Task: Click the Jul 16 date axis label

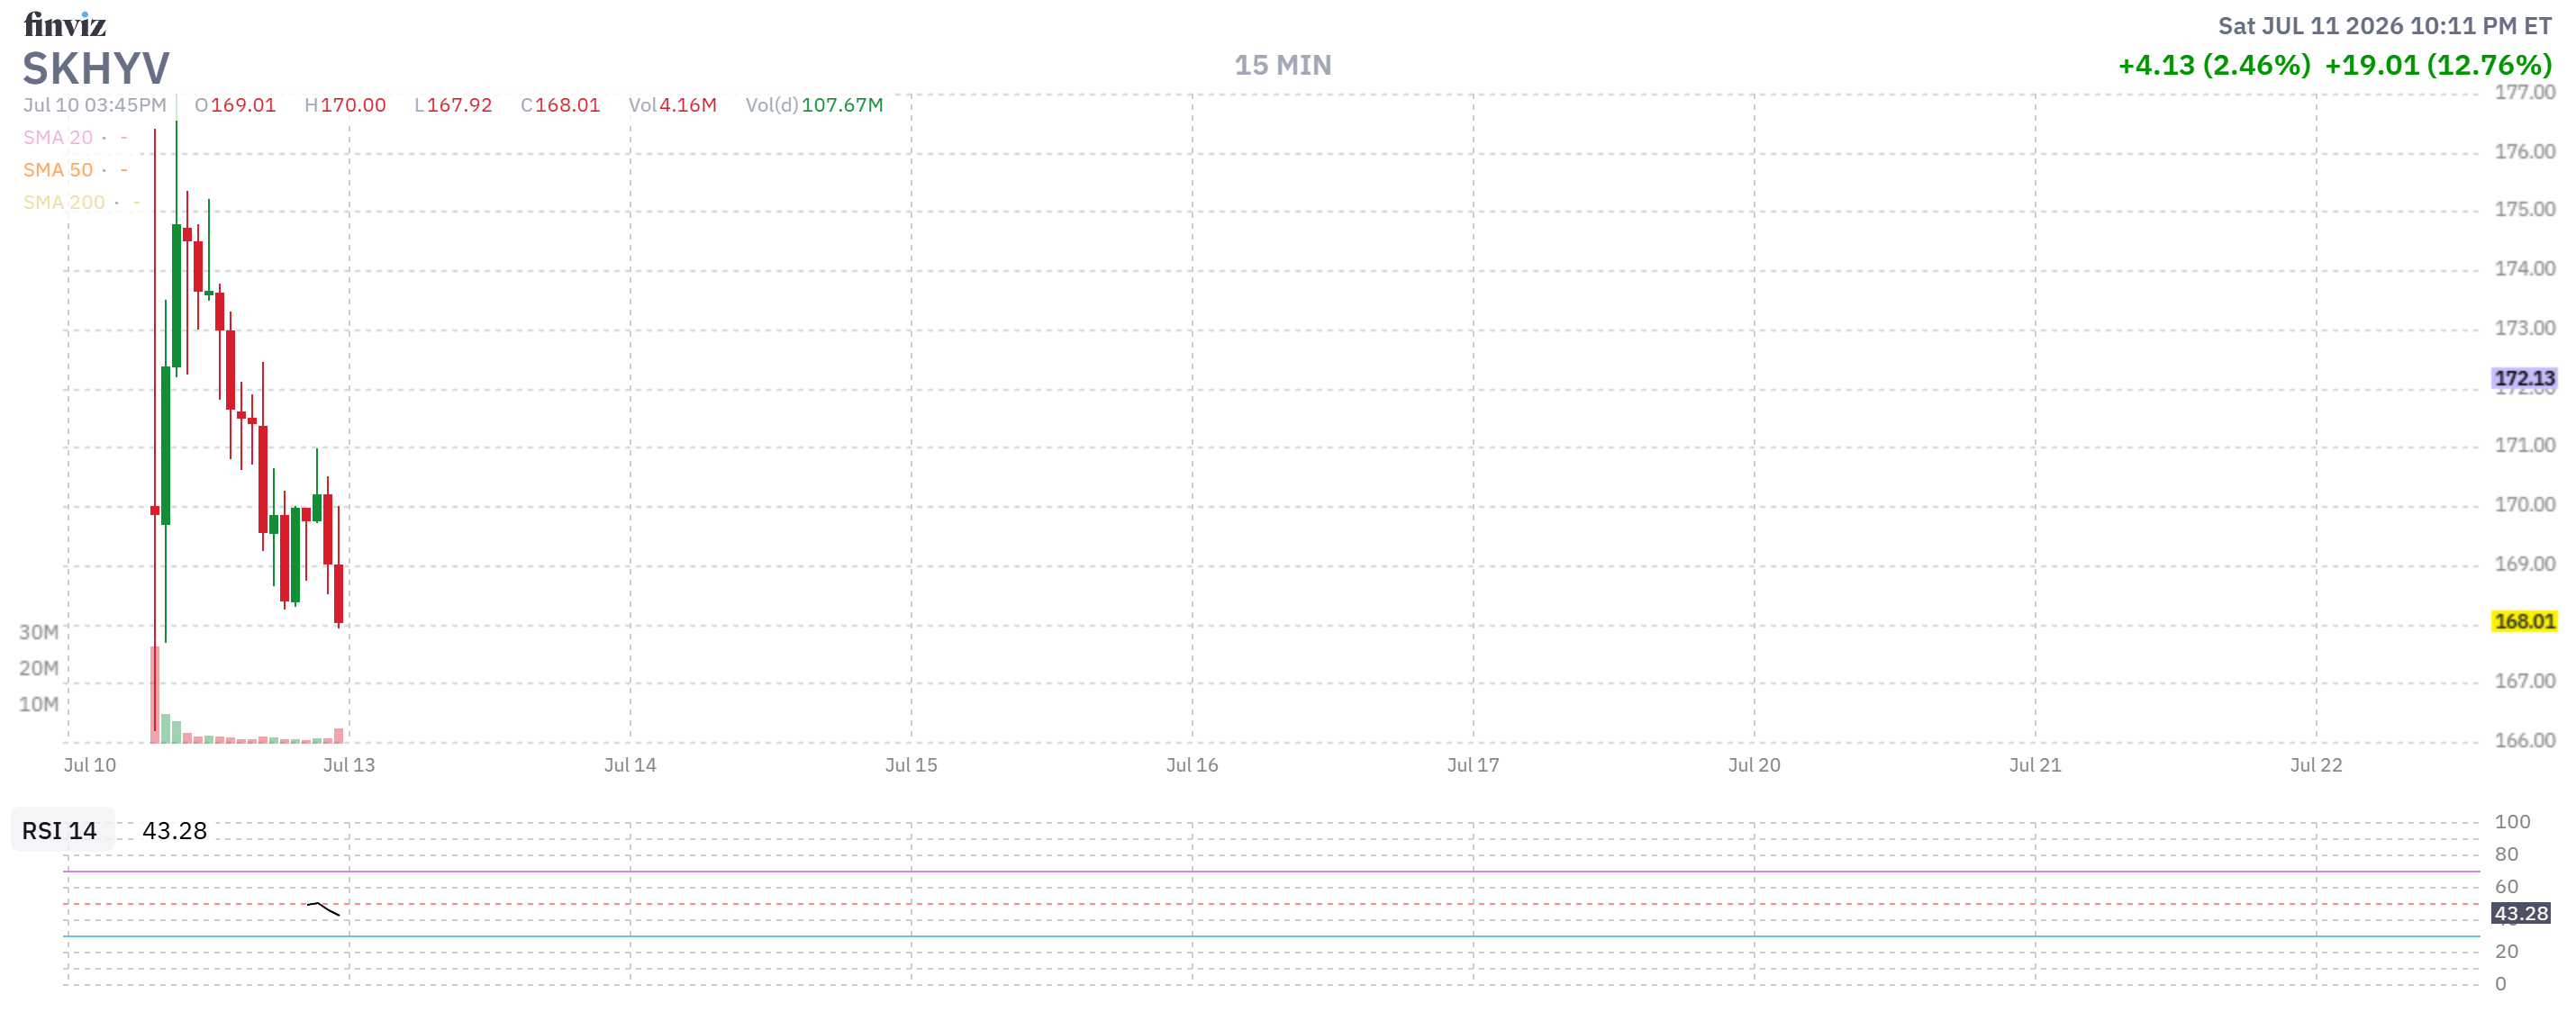Action: 1192,765
